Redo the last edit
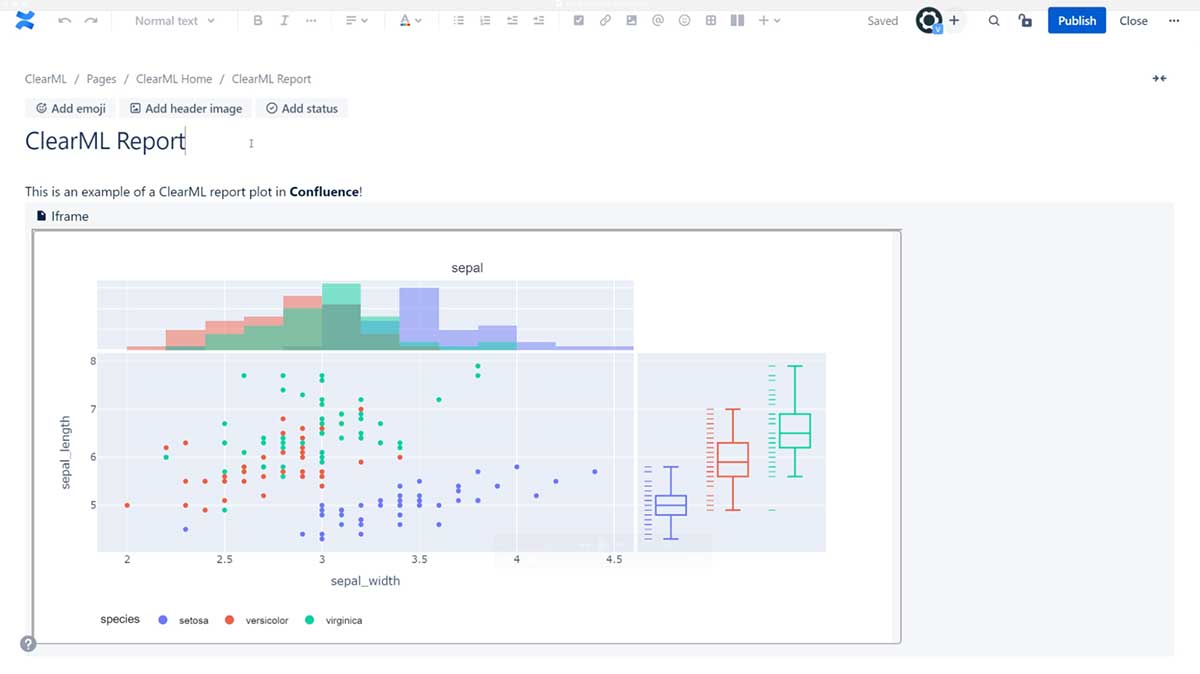This screenshot has height=674, width=1200. coord(91,20)
